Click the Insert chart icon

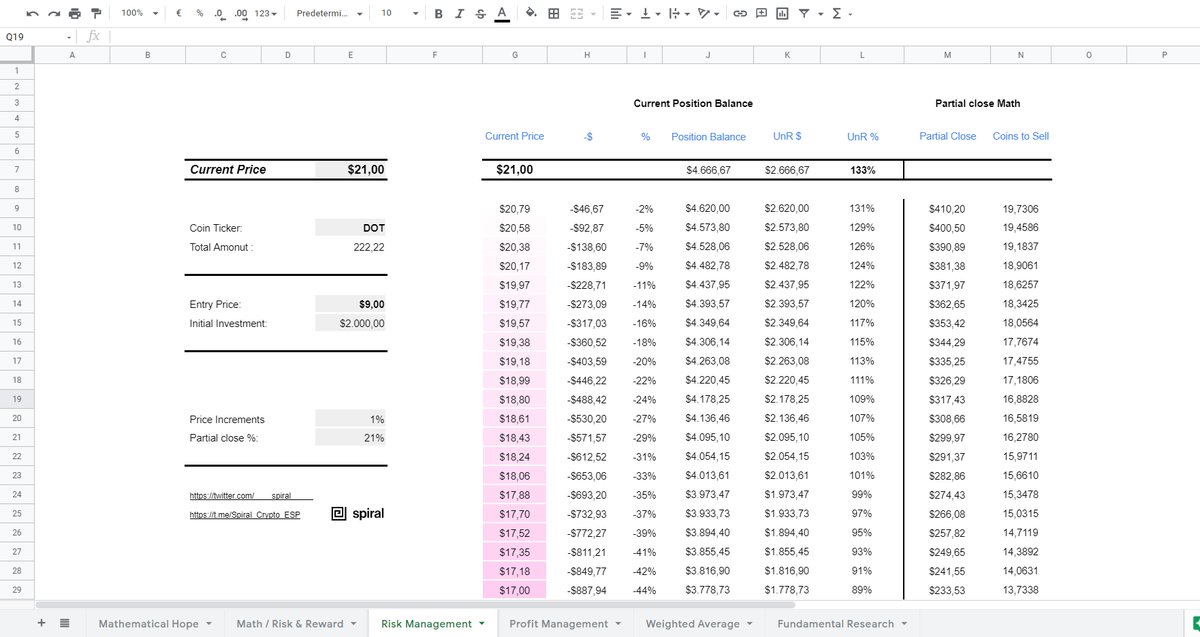[x=781, y=13]
